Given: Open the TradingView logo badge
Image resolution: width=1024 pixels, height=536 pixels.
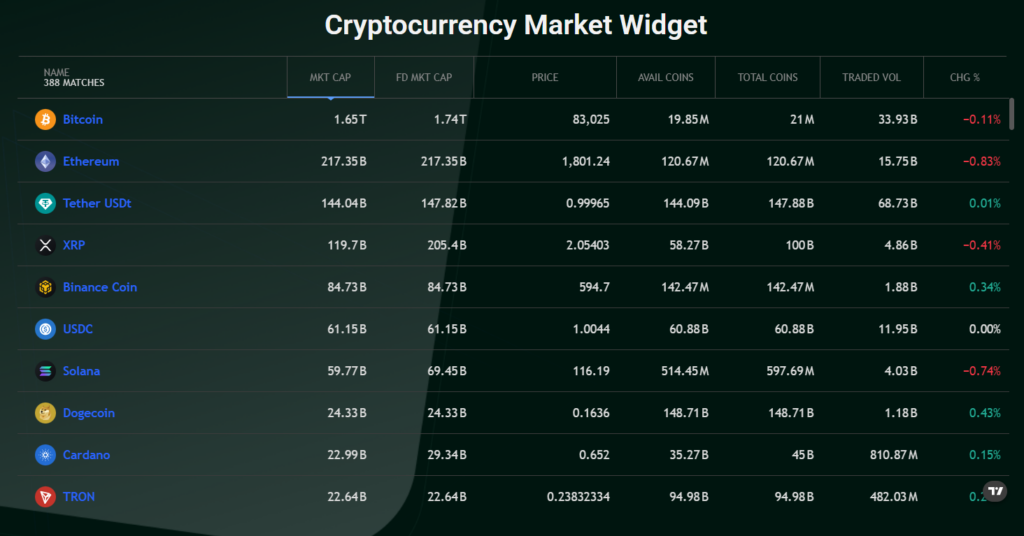Looking at the screenshot, I should pyautogui.click(x=995, y=491).
